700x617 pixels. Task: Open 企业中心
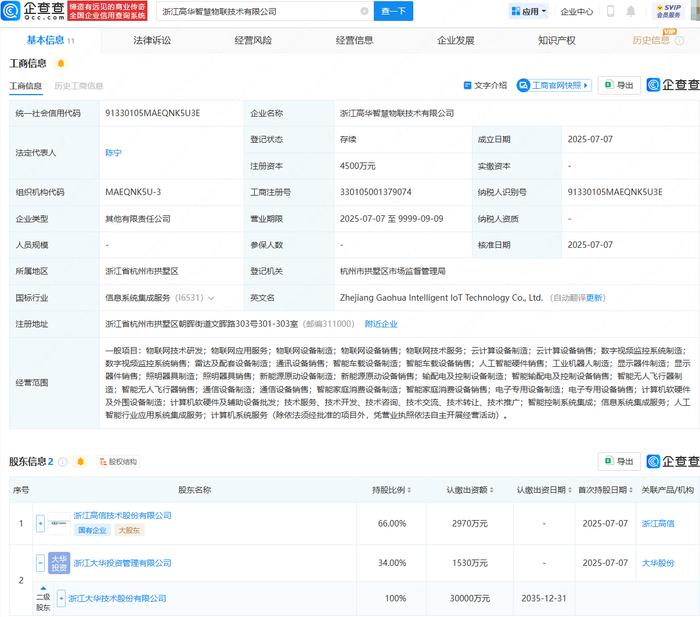[576, 12]
